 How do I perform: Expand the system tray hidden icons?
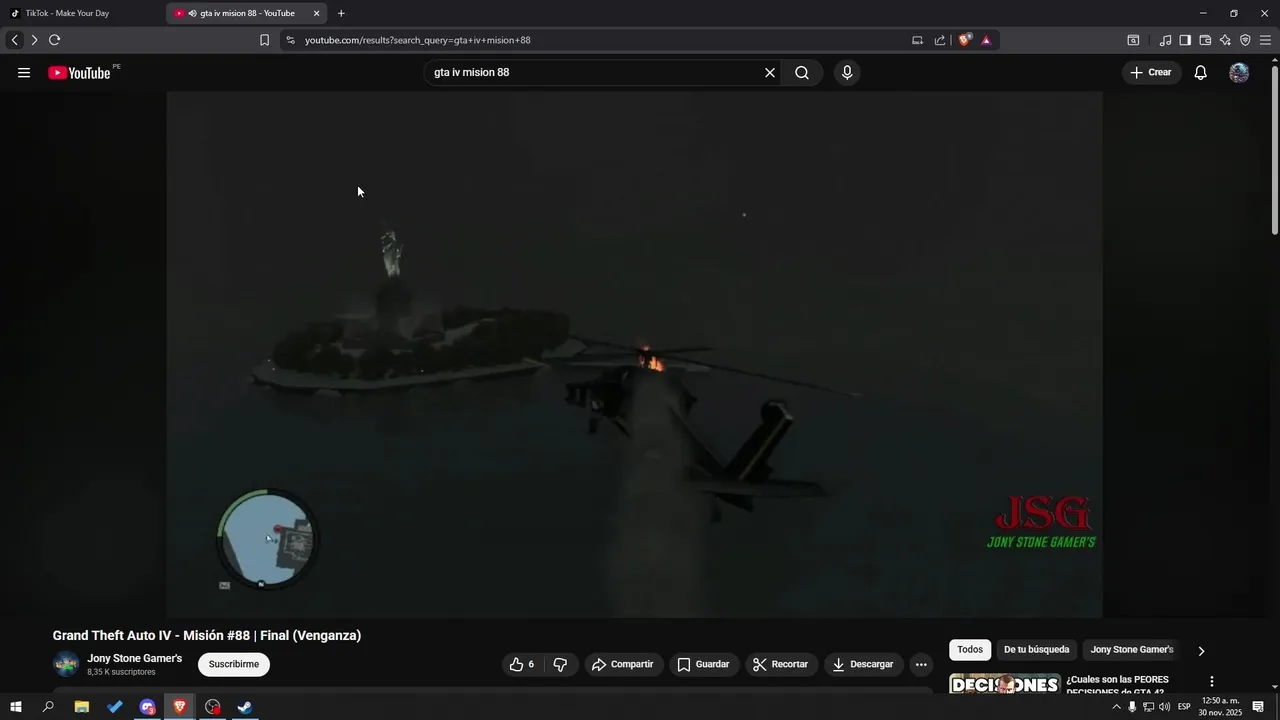point(1116,707)
